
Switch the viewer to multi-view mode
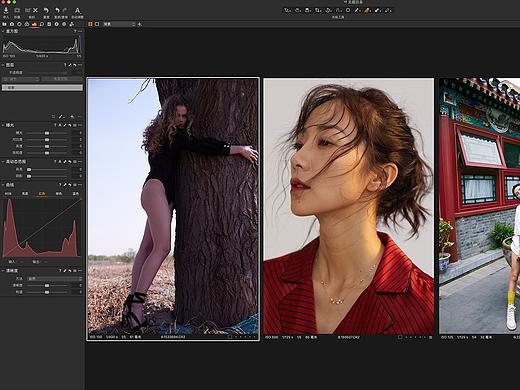(90, 24)
